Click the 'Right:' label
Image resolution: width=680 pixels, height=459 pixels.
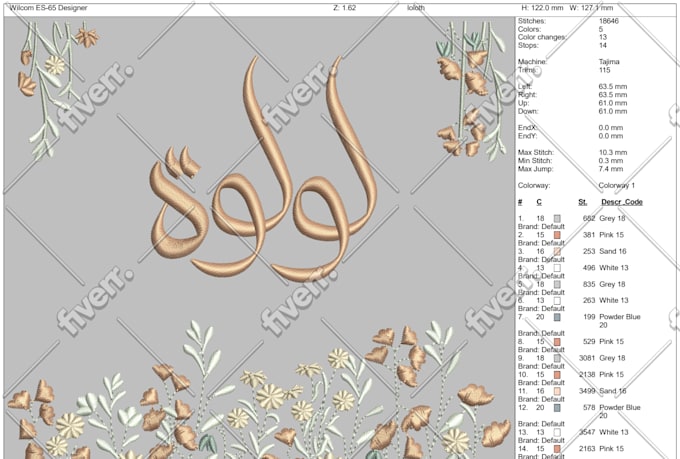527,95
